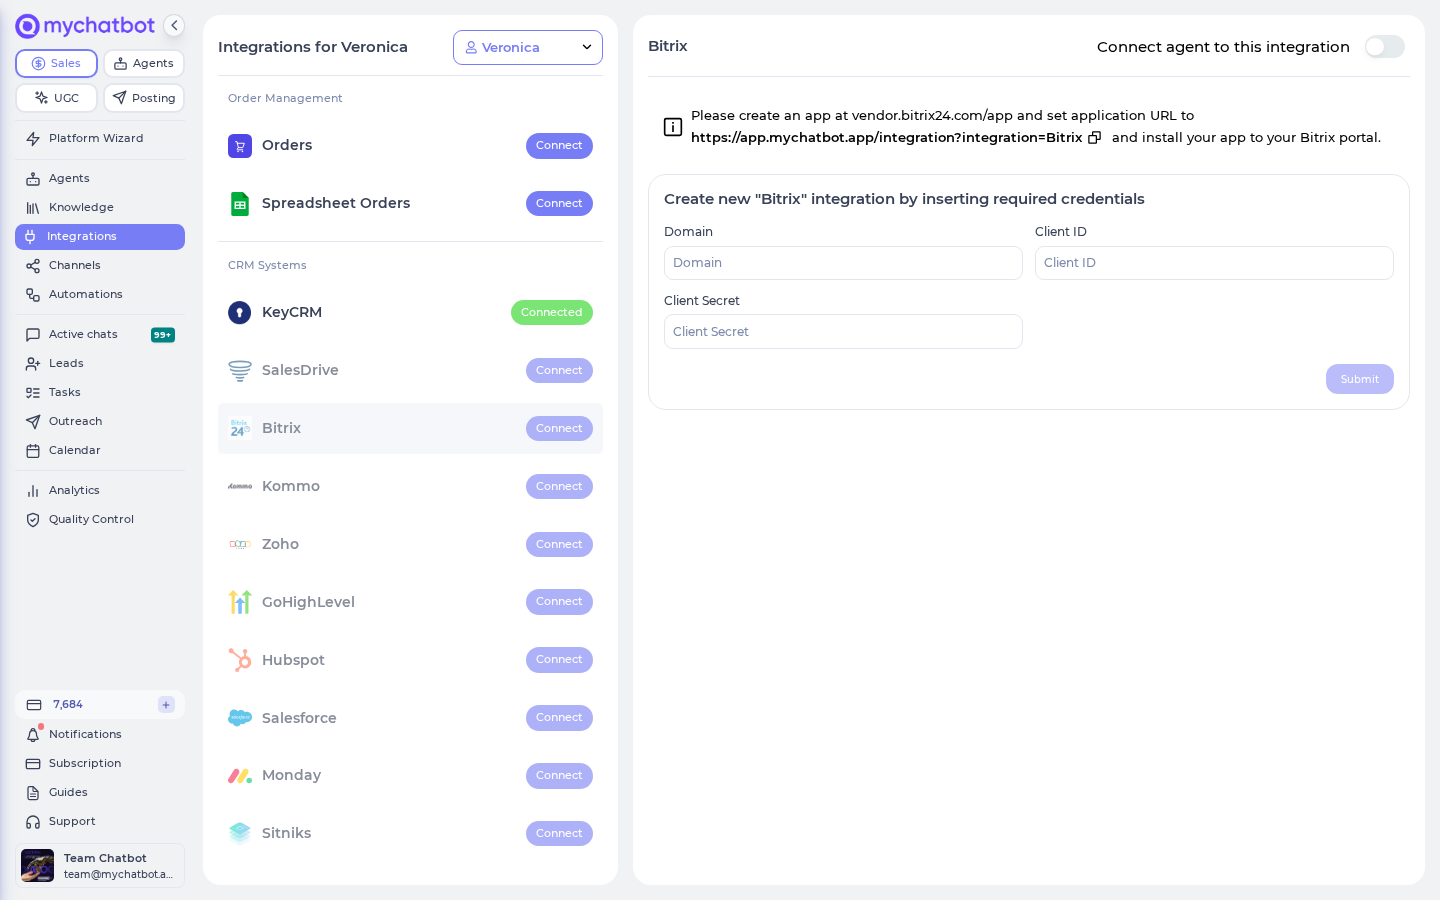Click the GoHighLevel arrows icon
This screenshot has width=1440, height=900.
tap(240, 602)
